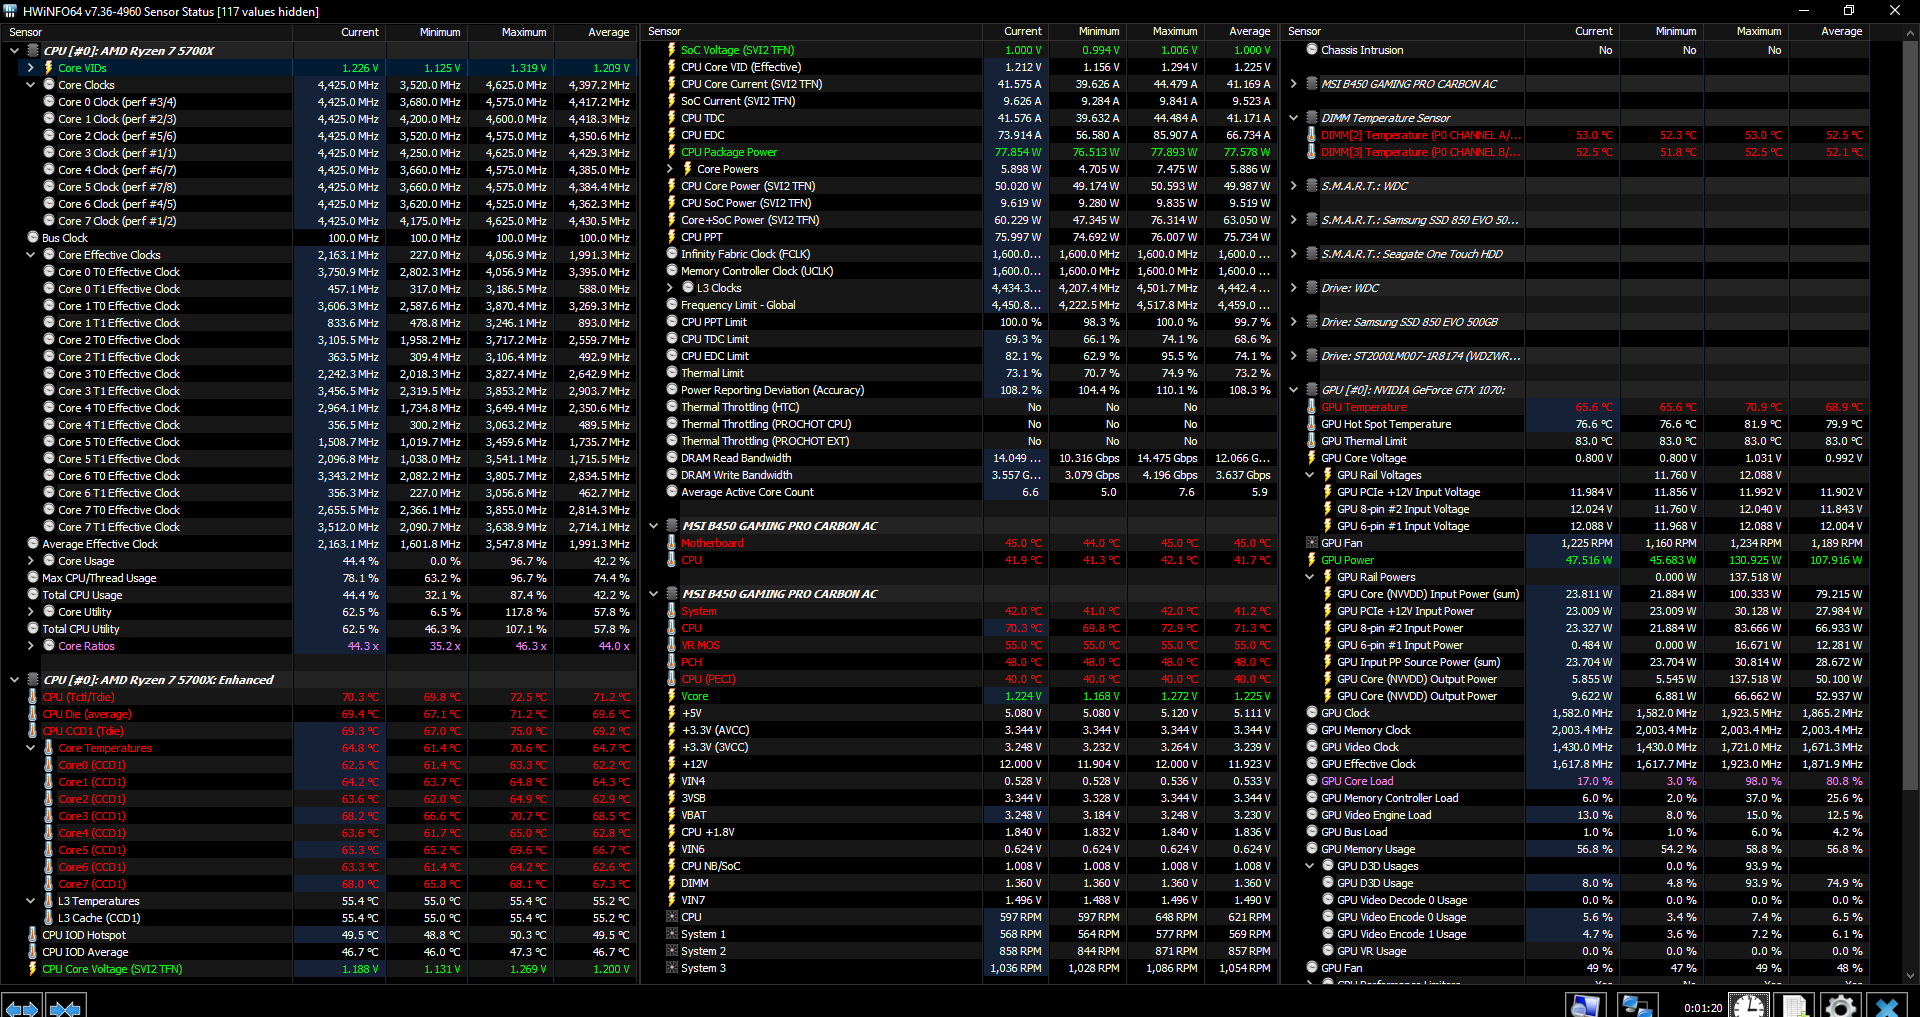This screenshot has height=1017, width=1920.
Task: Collapse the GPU D3D Usages group
Action: pos(1309,866)
